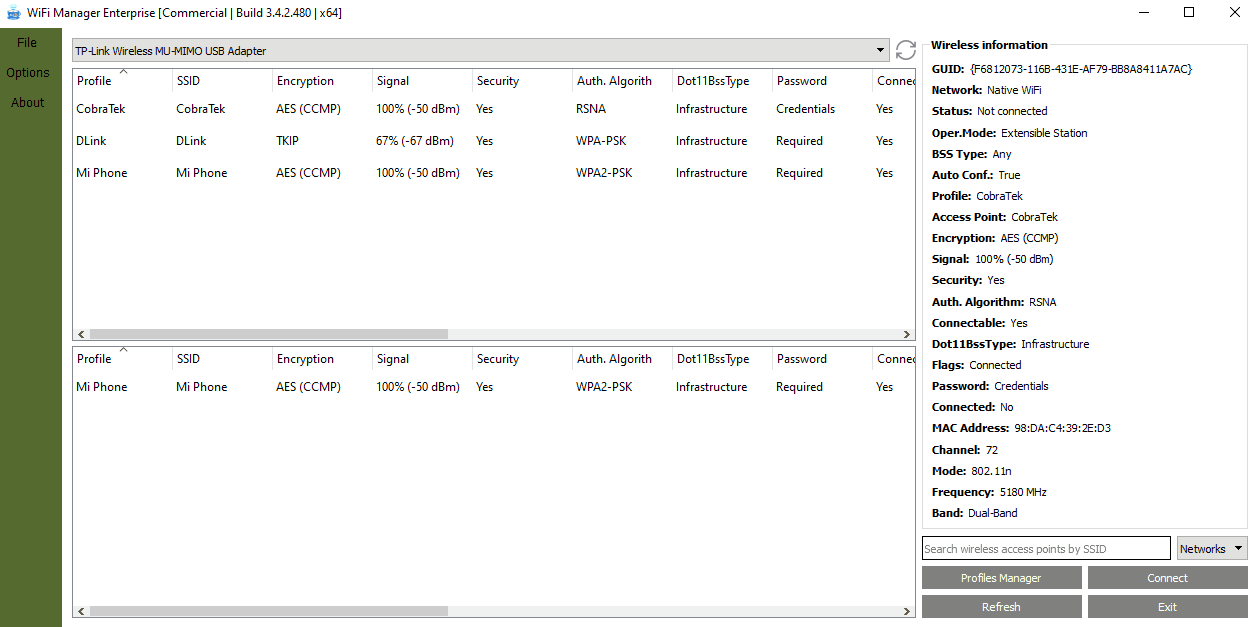Click the refresh adapters icon
This screenshot has width=1255, height=627.
click(x=906, y=50)
